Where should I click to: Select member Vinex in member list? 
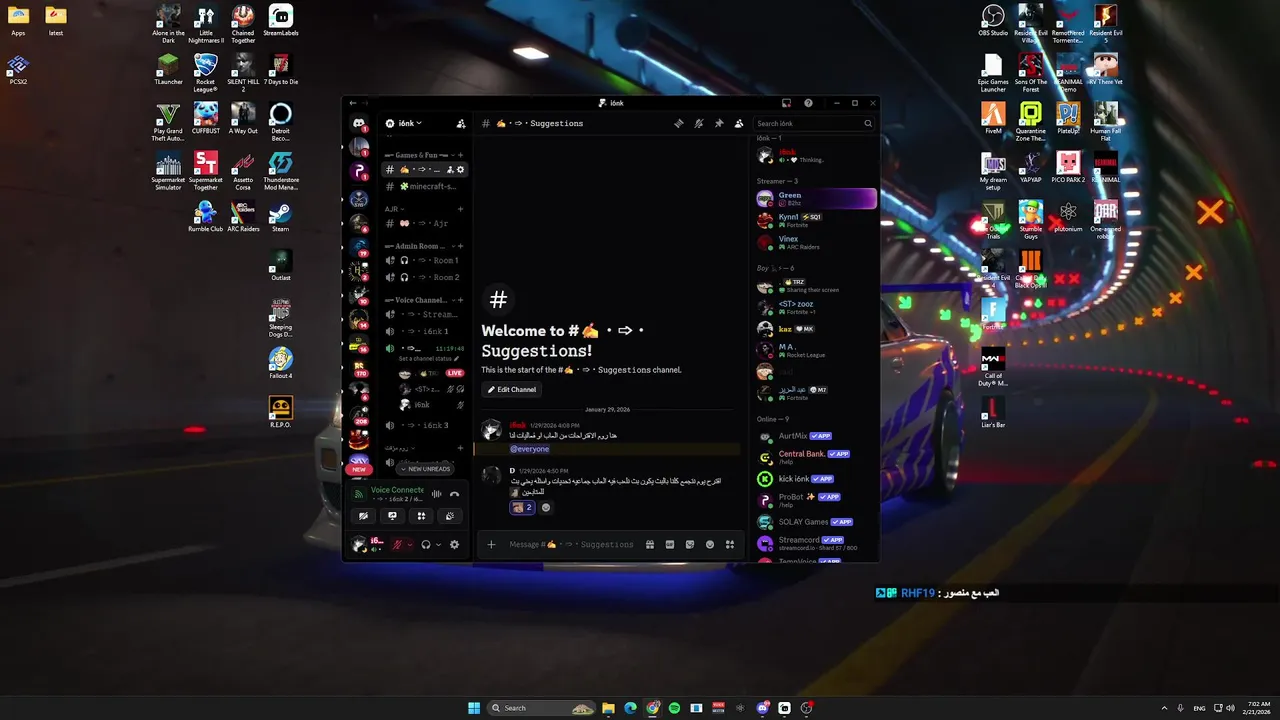pyautogui.click(x=816, y=242)
